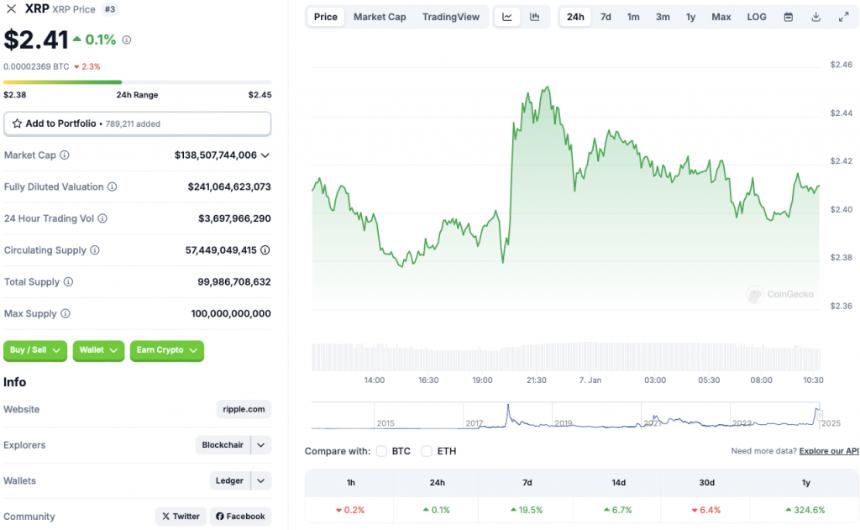Expand Wallets dropdown arrow next to Ledger
Image resolution: width=860 pixels, height=530 pixels.
(261, 481)
